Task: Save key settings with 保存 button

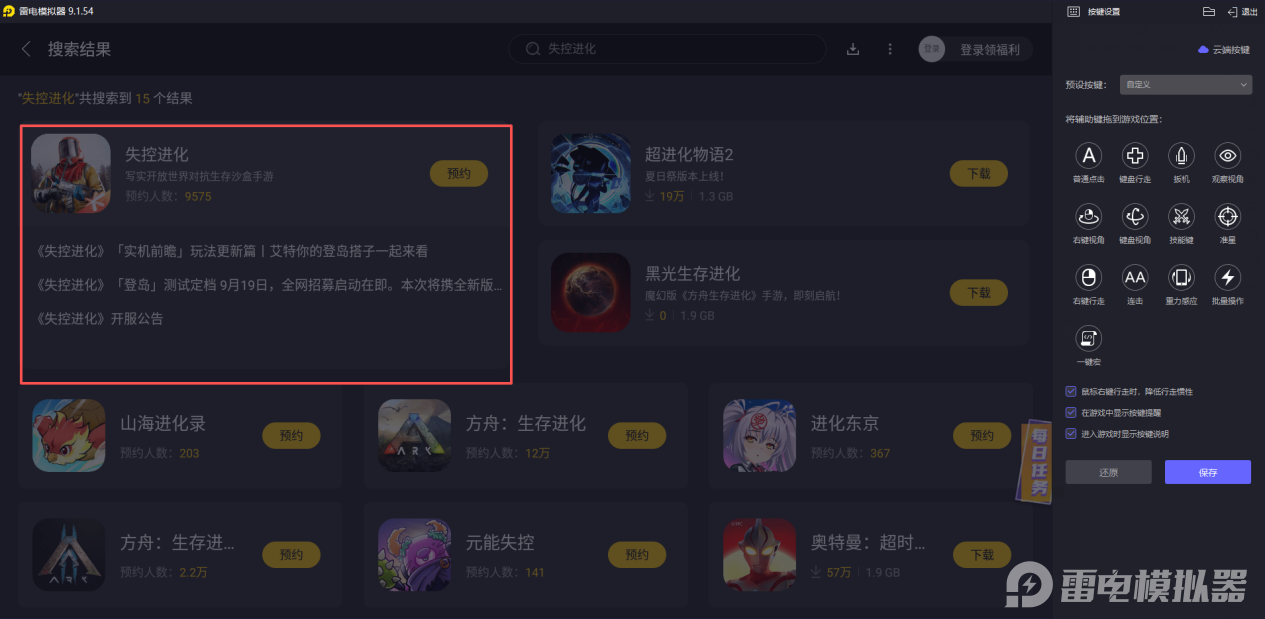Action: 1207,472
